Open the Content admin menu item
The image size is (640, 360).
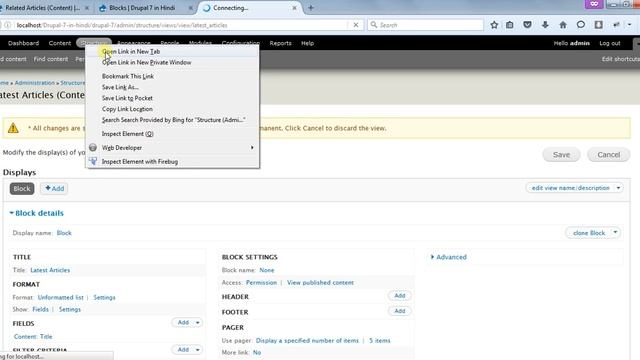60,43
